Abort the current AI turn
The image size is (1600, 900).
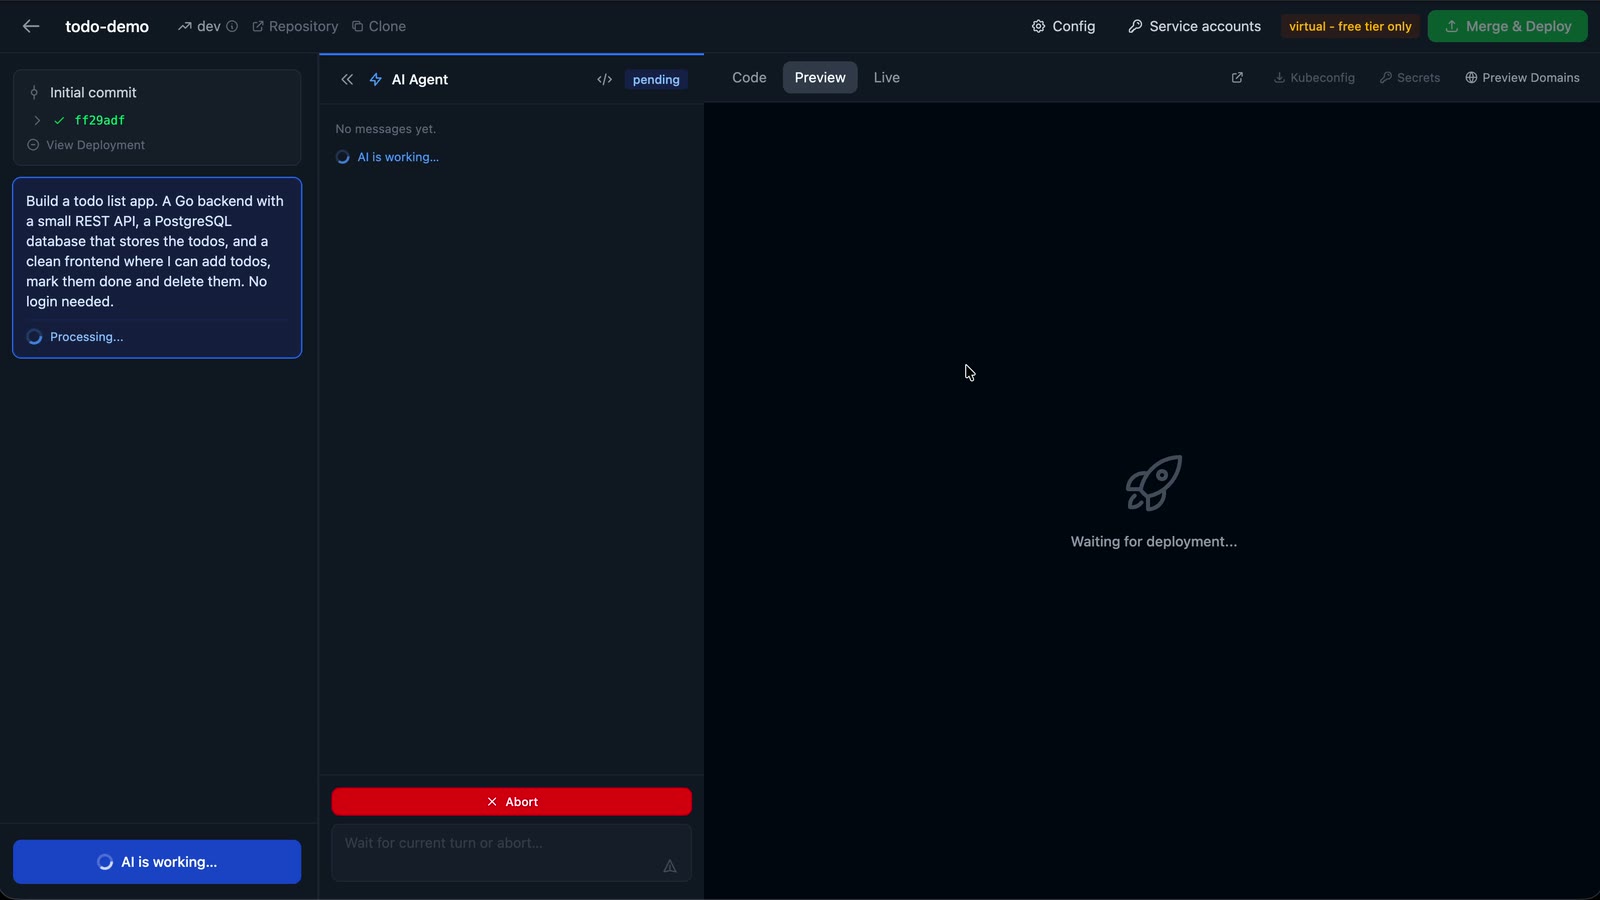coord(511,802)
